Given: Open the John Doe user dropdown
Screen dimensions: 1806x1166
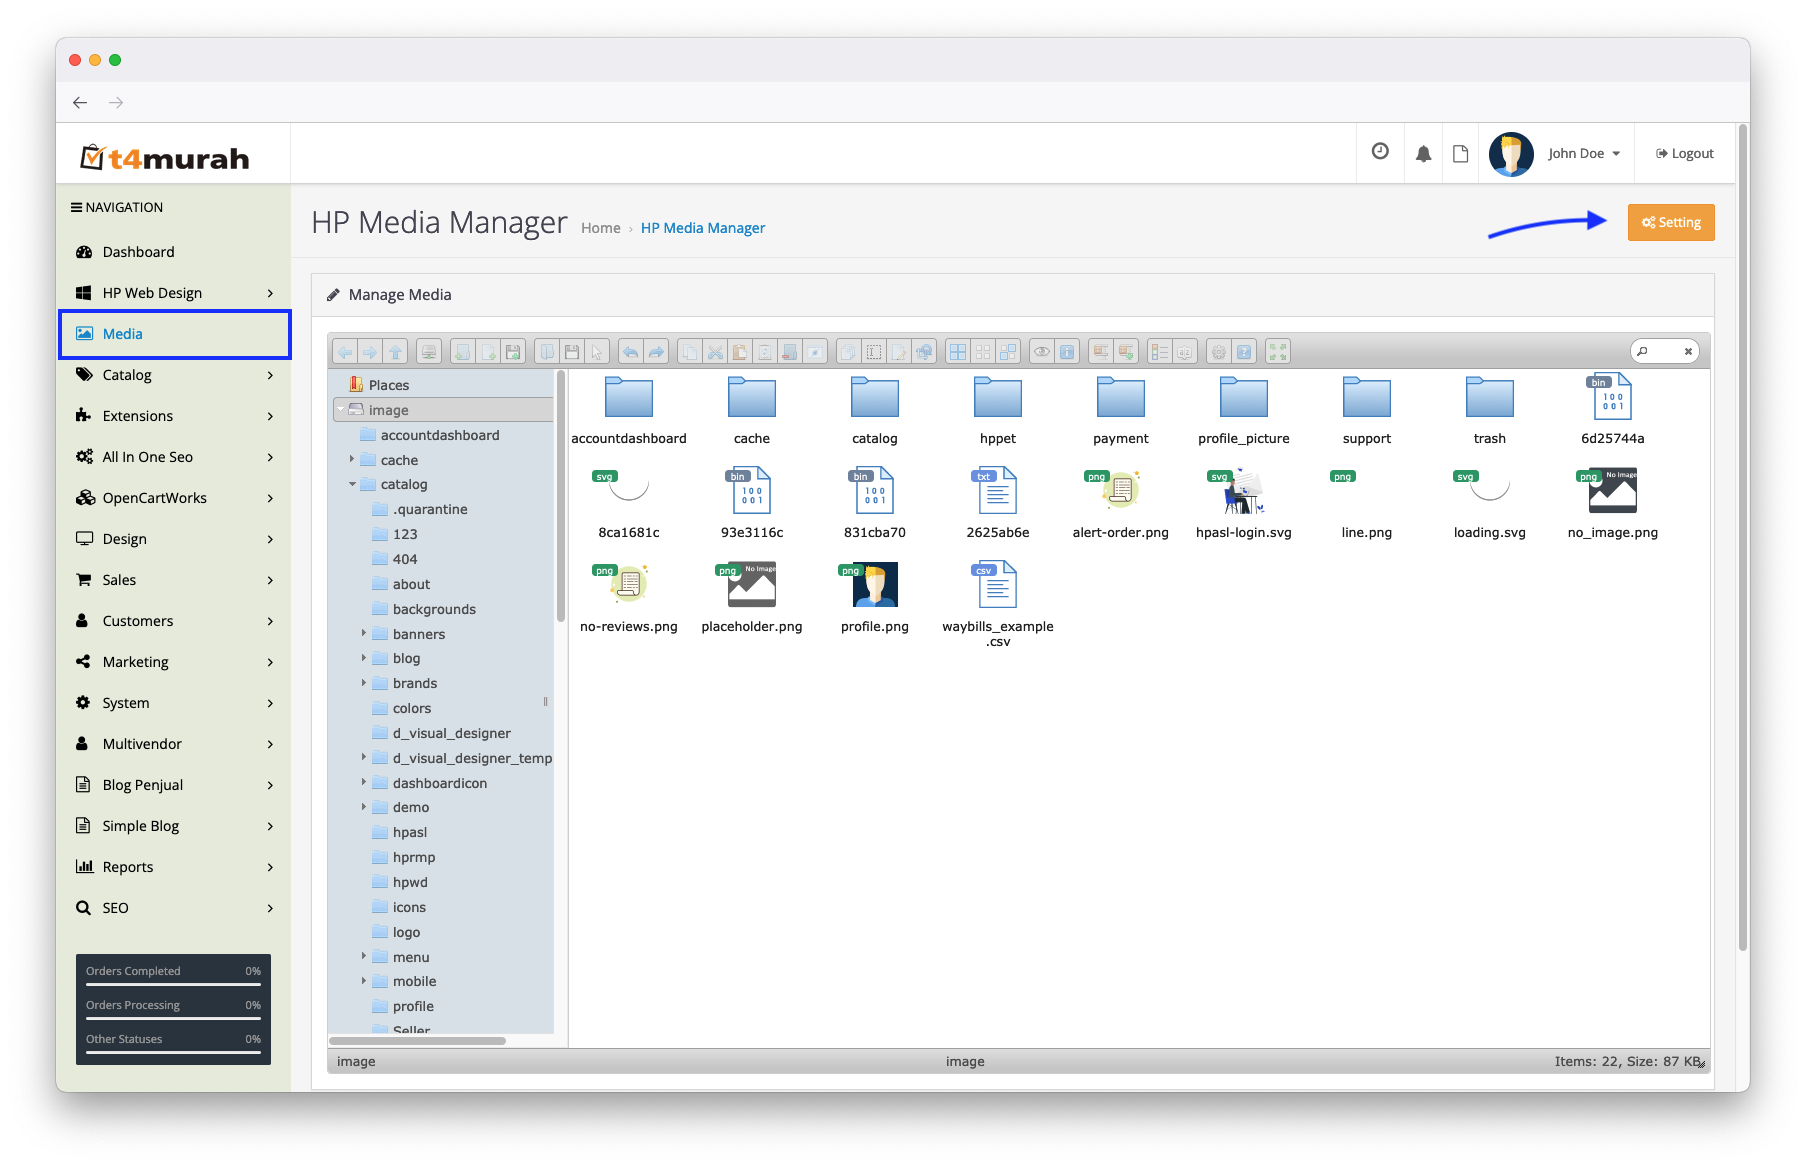Looking at the screenshot, I should (x=1583, y=154).
